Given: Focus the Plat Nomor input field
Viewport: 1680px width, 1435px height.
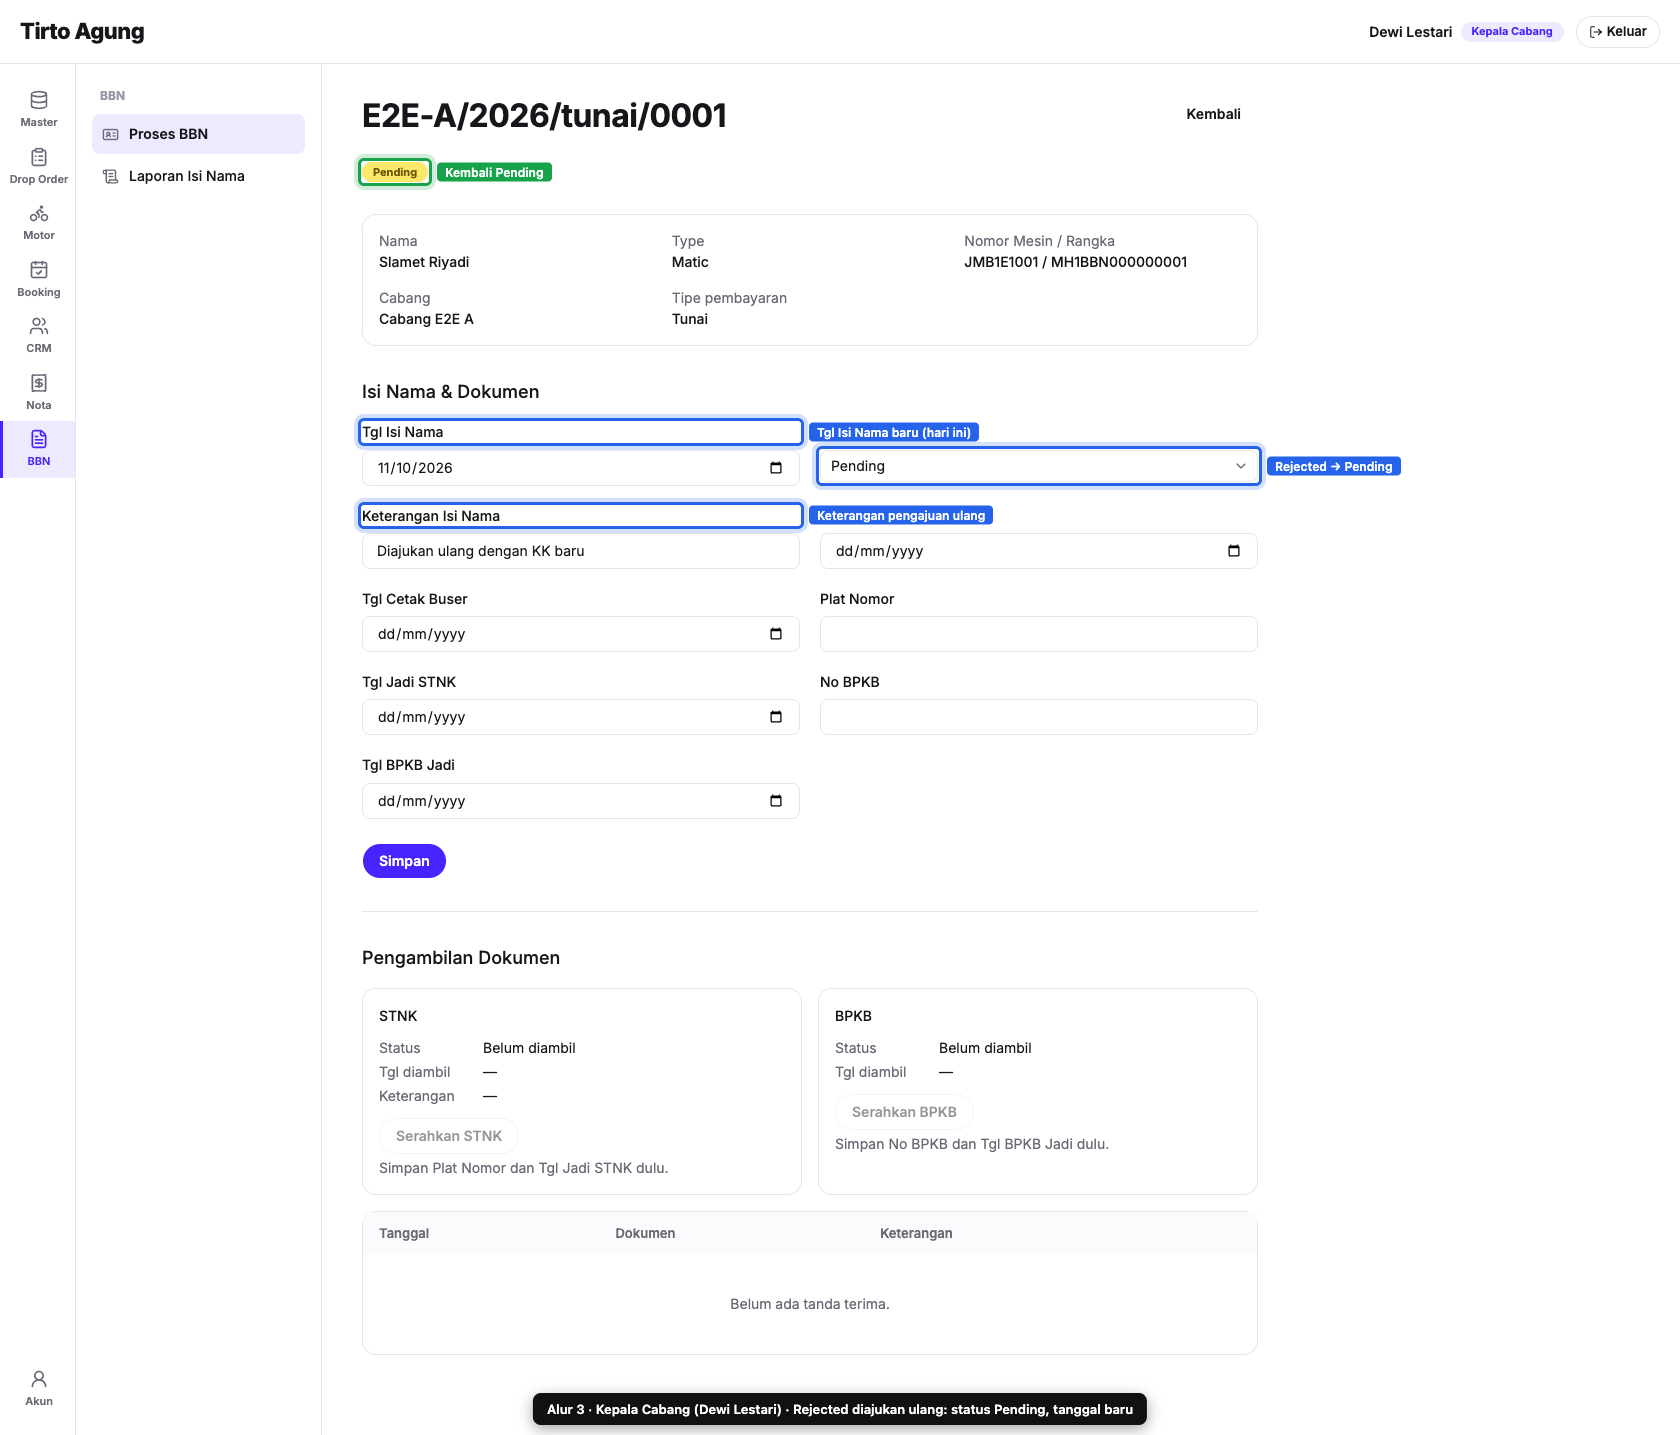Looking at the screenshot, I should 1038,634.
